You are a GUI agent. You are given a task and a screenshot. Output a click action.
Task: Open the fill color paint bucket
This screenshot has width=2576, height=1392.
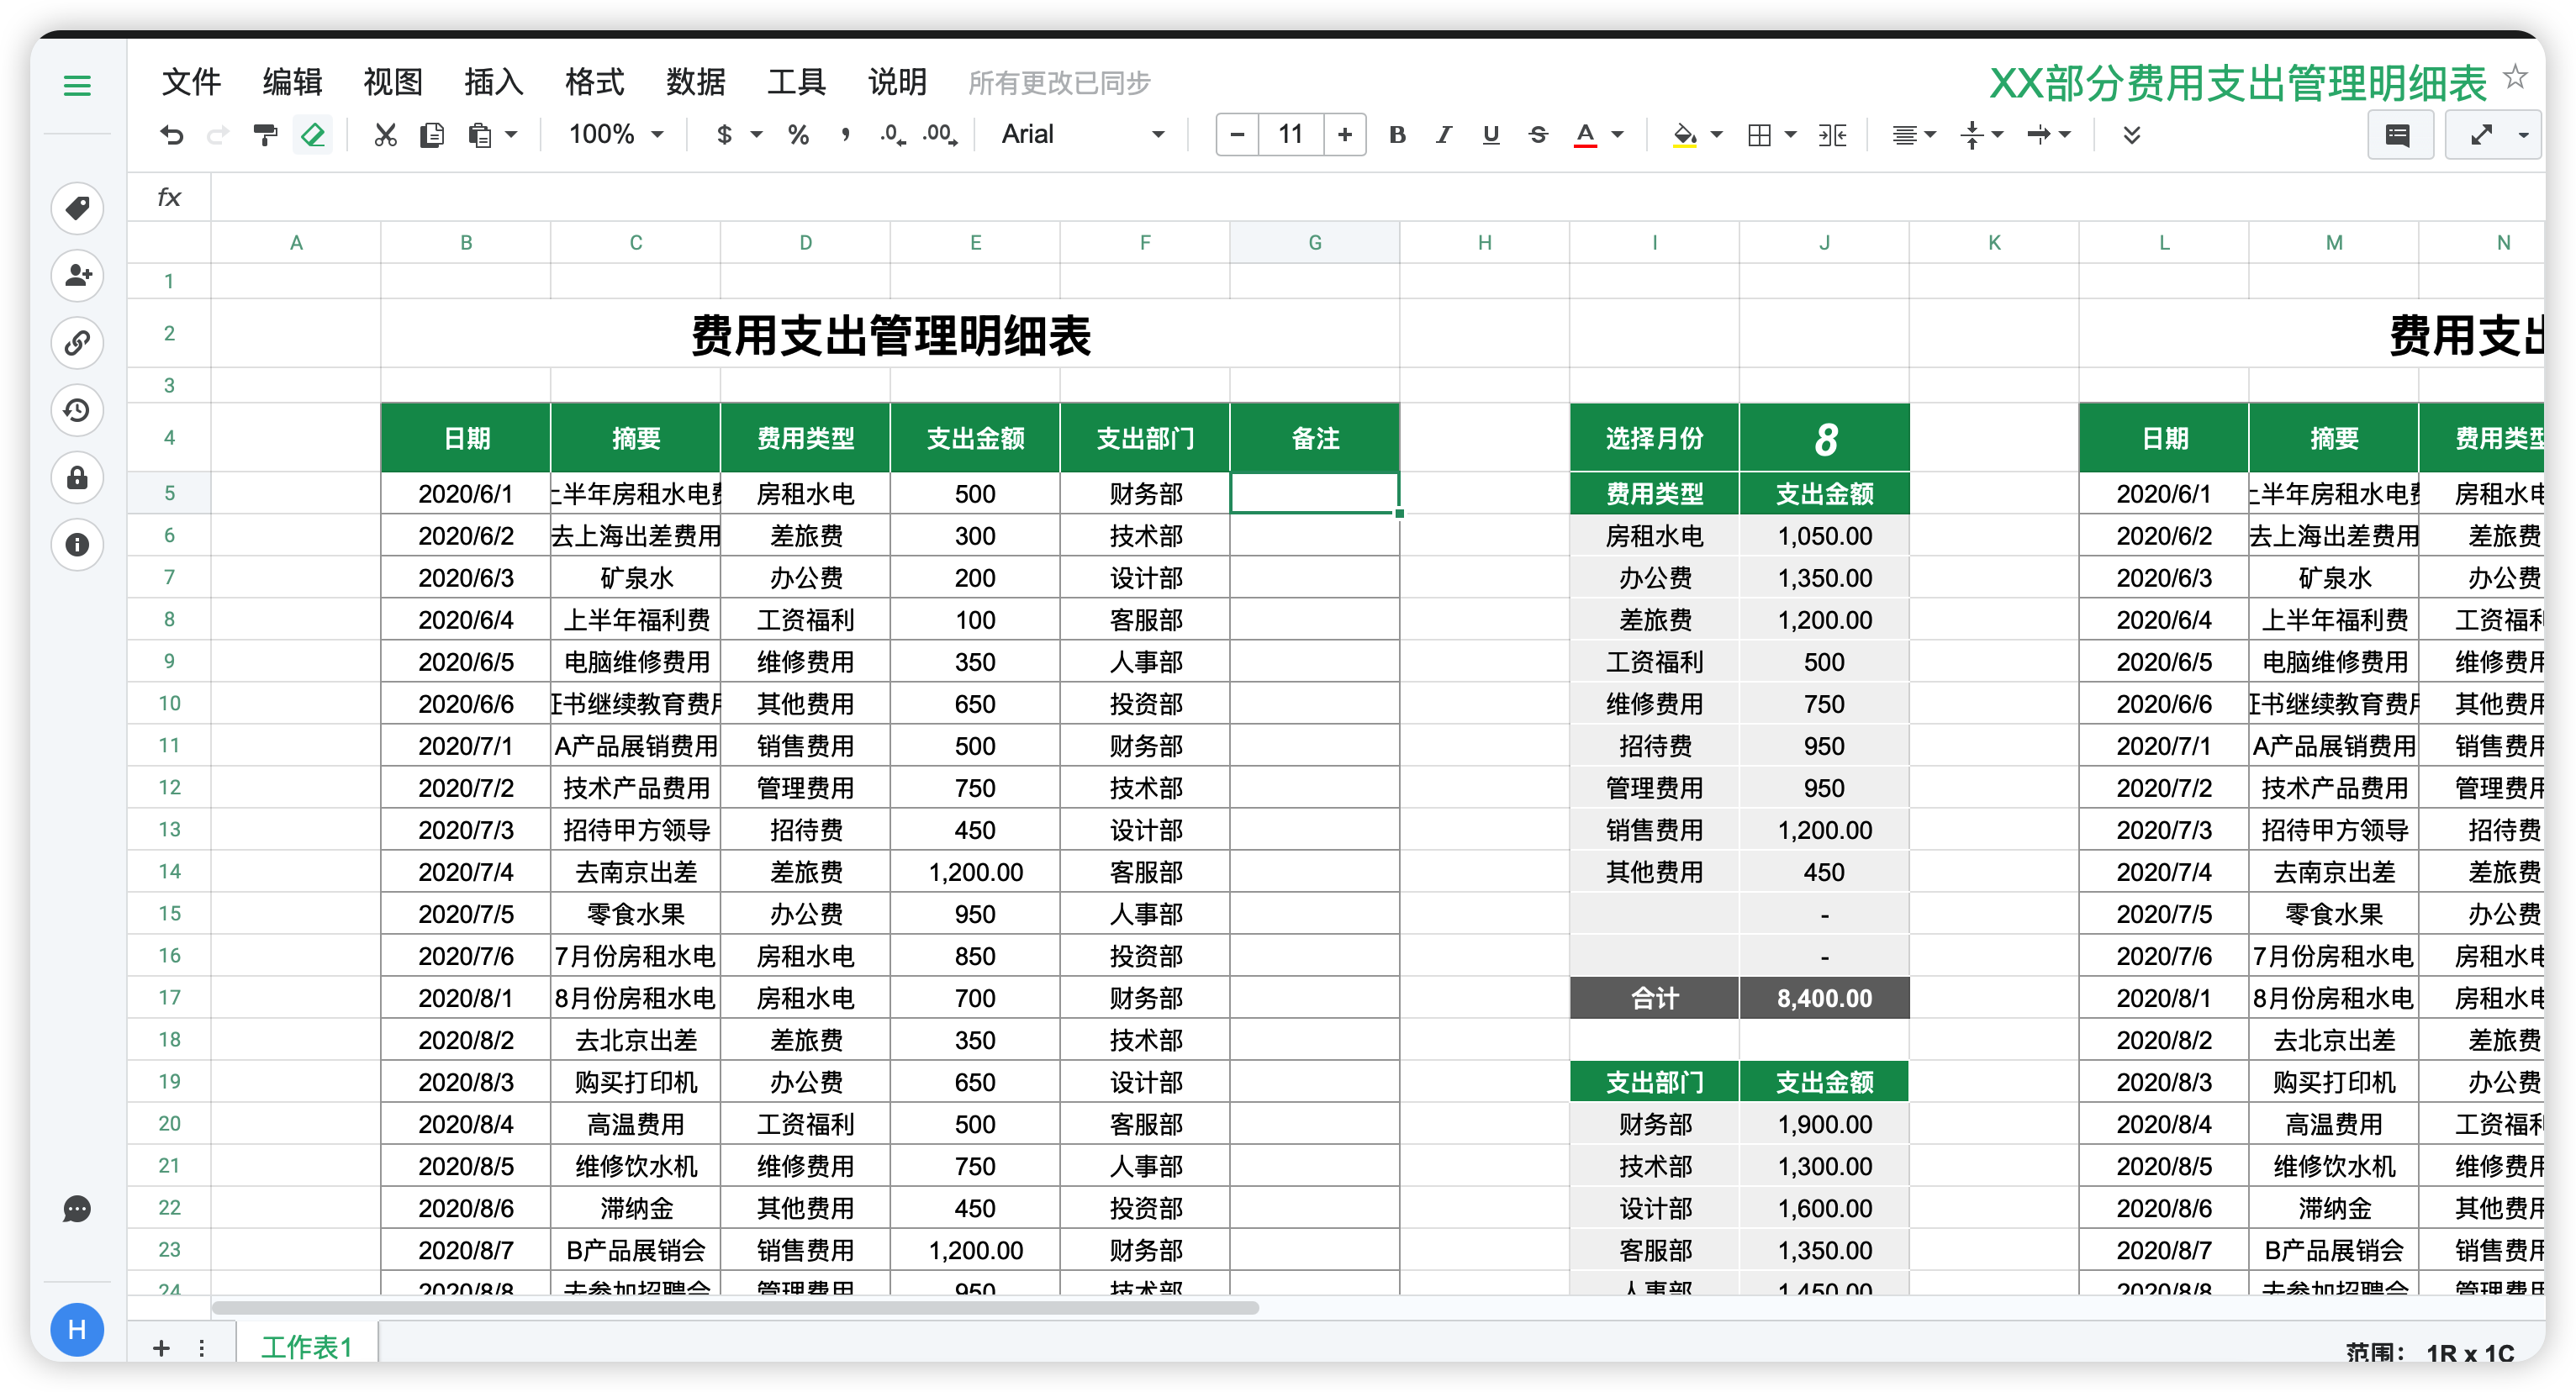[1684, 135]
